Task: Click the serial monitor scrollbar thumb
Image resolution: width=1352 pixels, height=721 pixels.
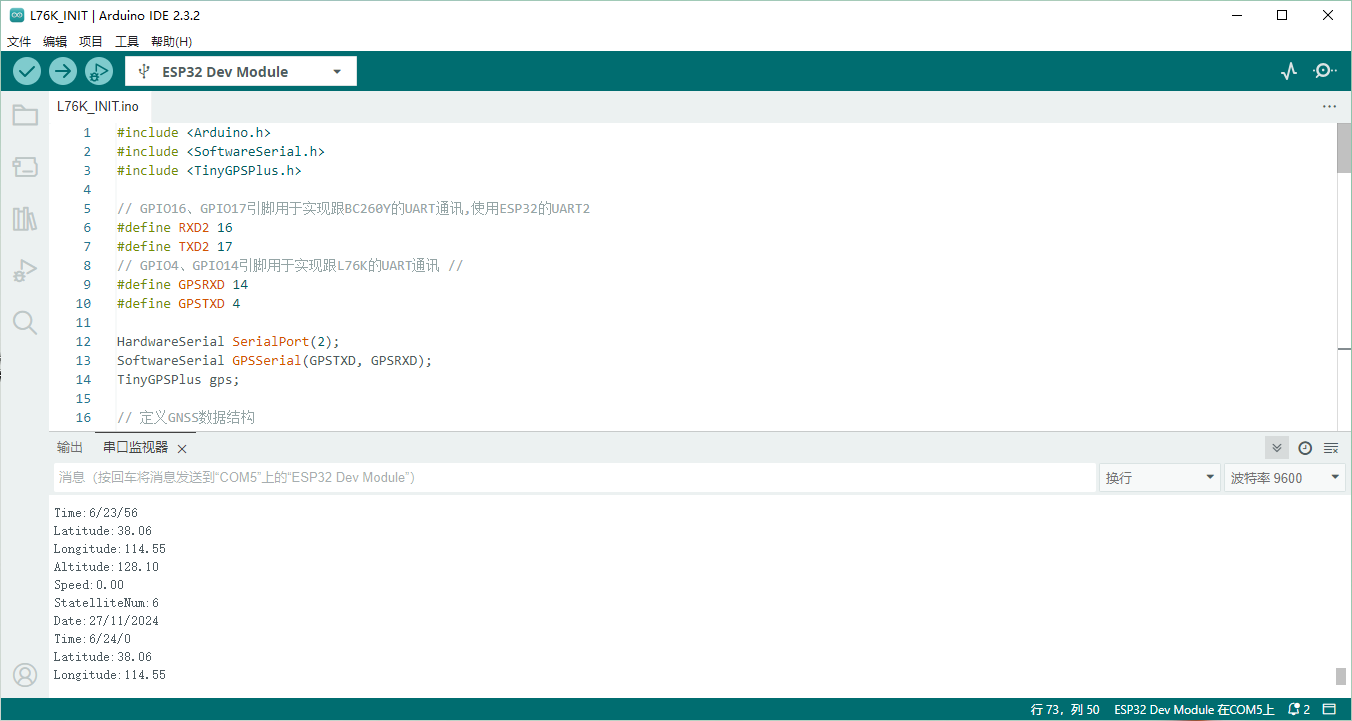Action: [1341, 676]
